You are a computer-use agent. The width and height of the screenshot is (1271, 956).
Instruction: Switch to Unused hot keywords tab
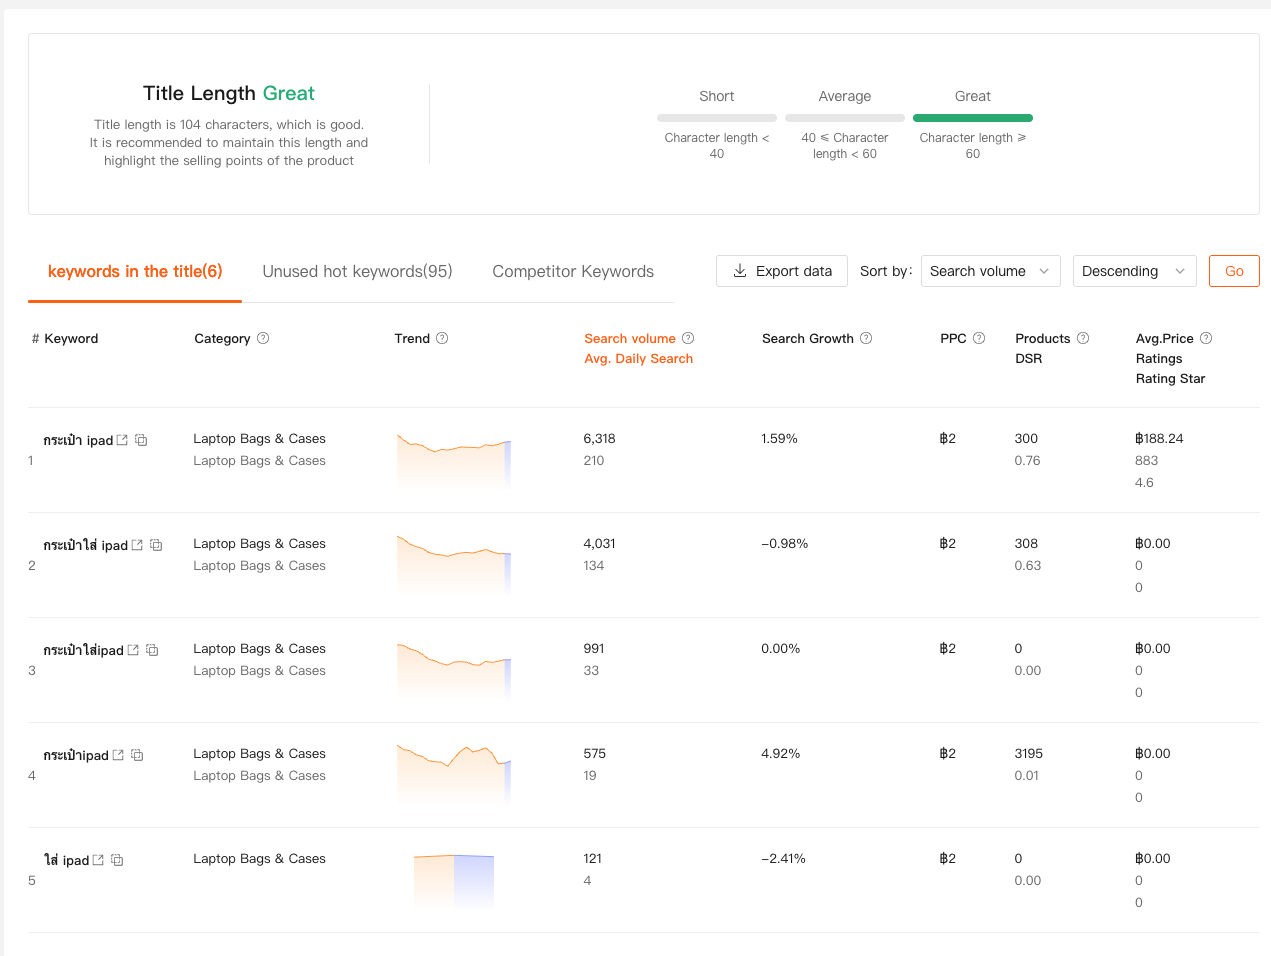tap(357, 271)
